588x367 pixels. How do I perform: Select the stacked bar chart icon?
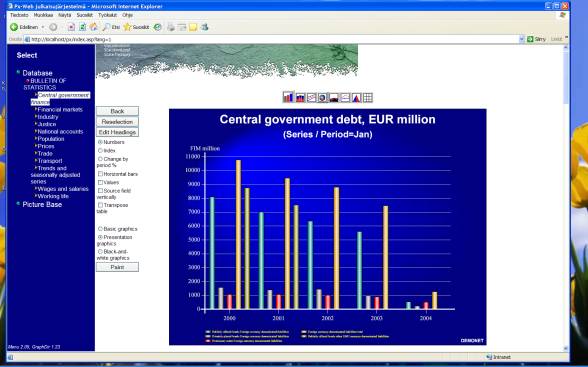coord(300,98)
